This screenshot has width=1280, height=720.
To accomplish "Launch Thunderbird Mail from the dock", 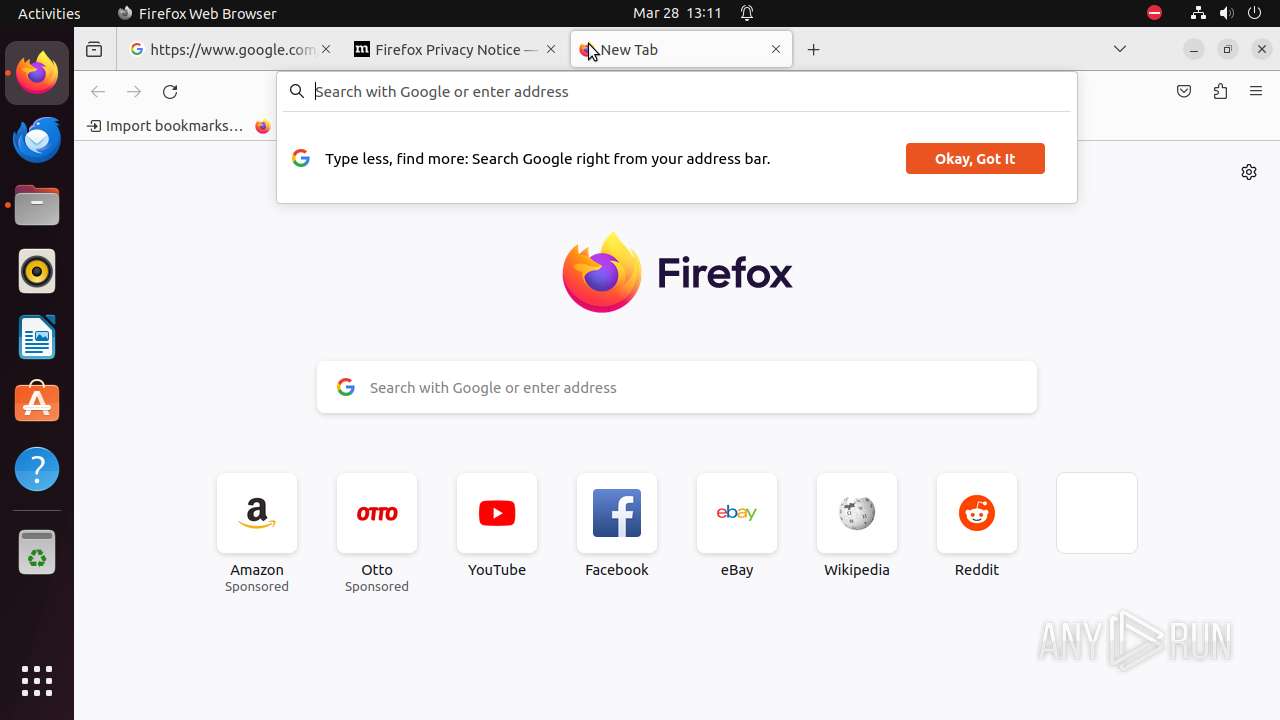I will tap(37, 139).
